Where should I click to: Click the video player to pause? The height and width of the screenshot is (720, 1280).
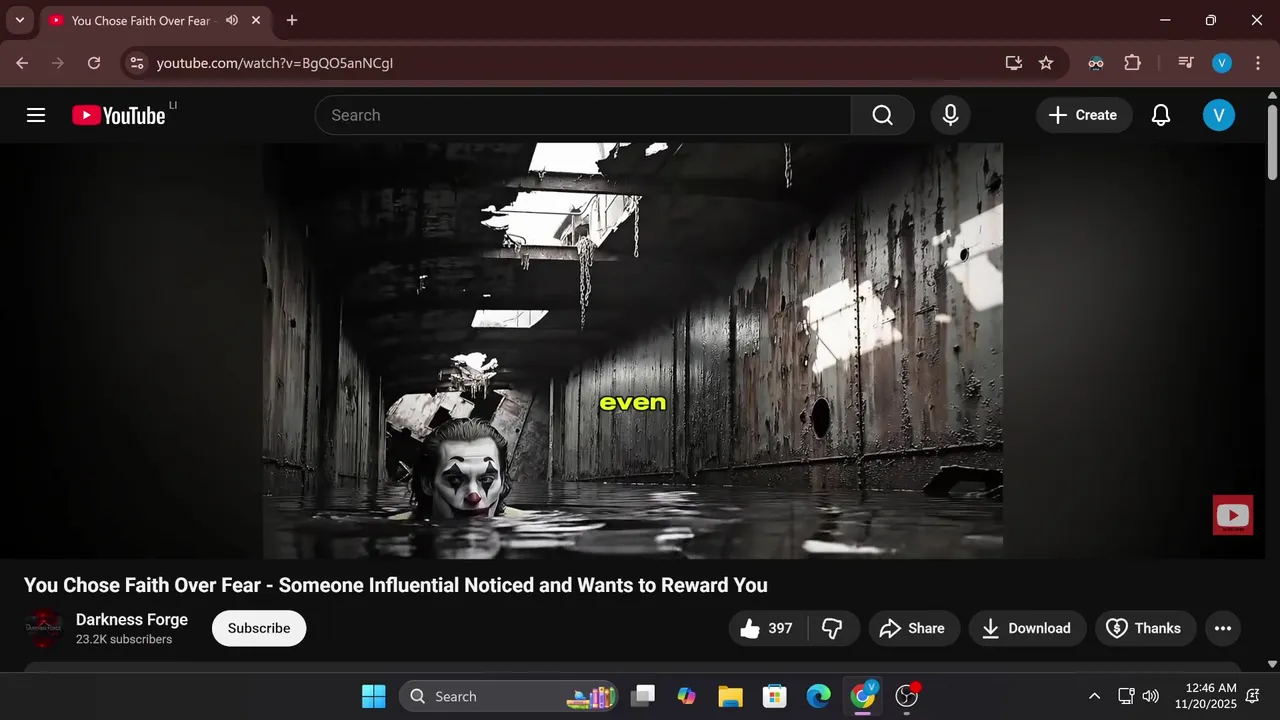(633, 350)
